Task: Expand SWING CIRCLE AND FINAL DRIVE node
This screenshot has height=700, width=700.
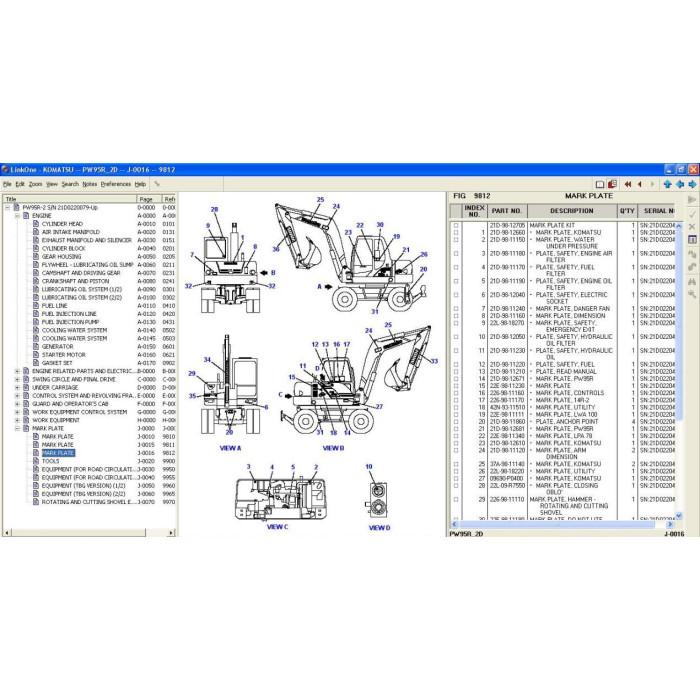Action: coord(17,379)
